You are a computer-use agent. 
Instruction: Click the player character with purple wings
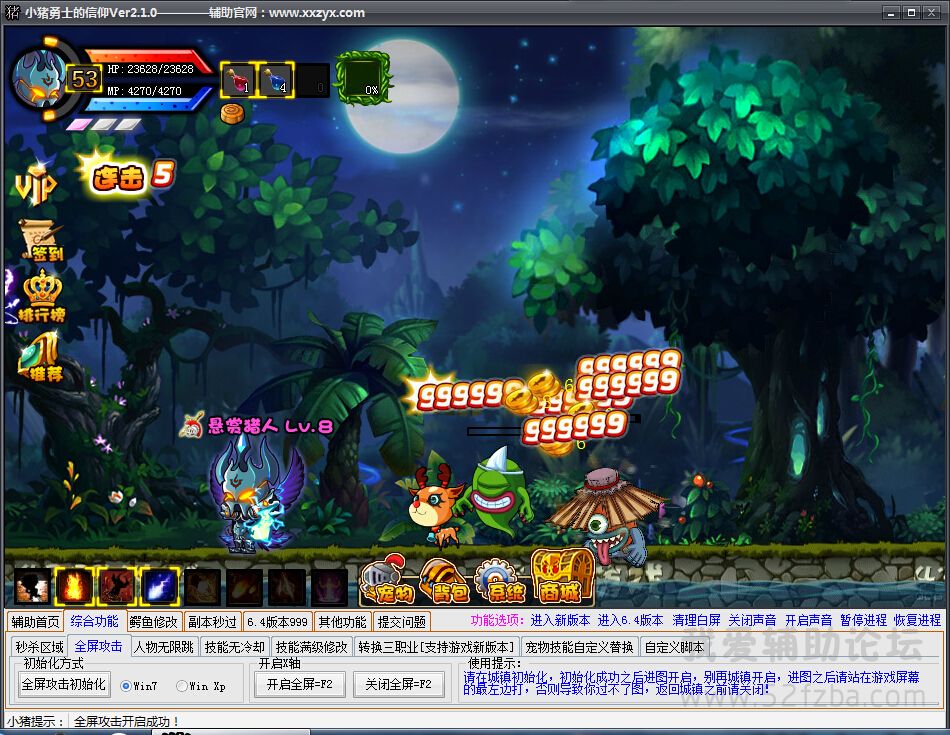[257, 494]
